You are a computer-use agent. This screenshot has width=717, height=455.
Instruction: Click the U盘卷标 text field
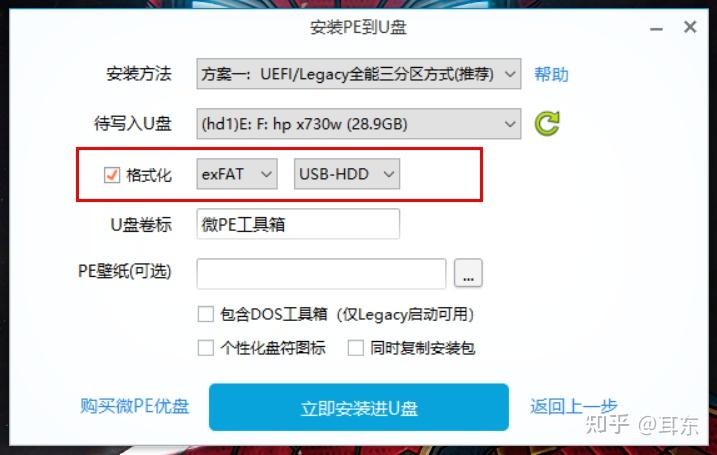(298, 224)
